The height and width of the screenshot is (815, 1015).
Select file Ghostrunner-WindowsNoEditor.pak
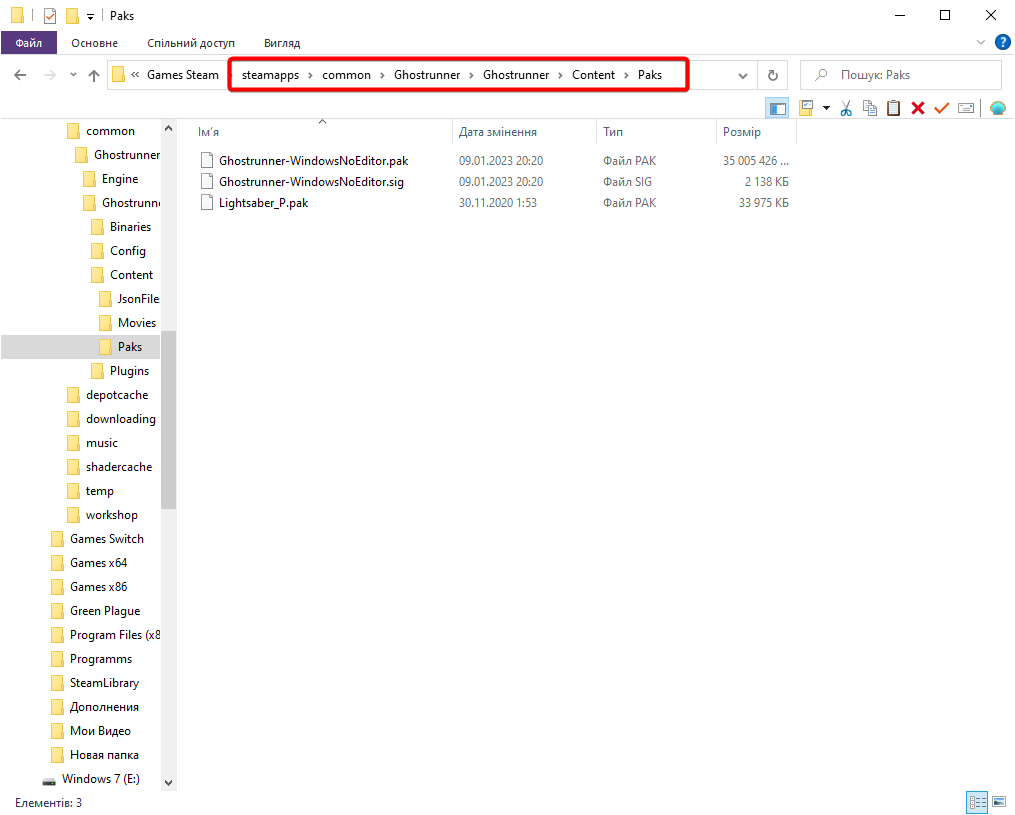[314, 161]
